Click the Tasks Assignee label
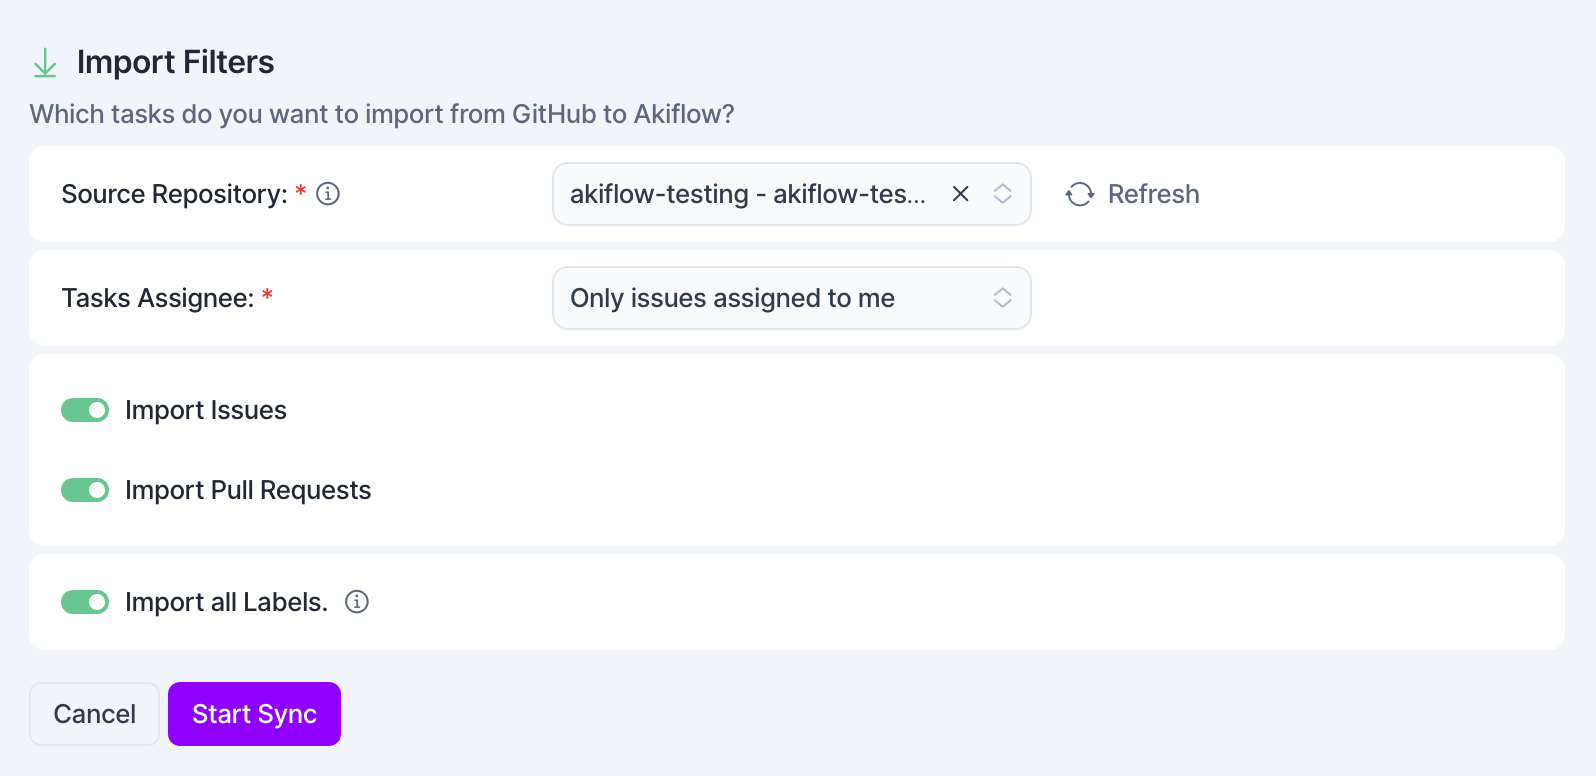The height and width of the screenshot is (776, 1596). click(158, 298)
